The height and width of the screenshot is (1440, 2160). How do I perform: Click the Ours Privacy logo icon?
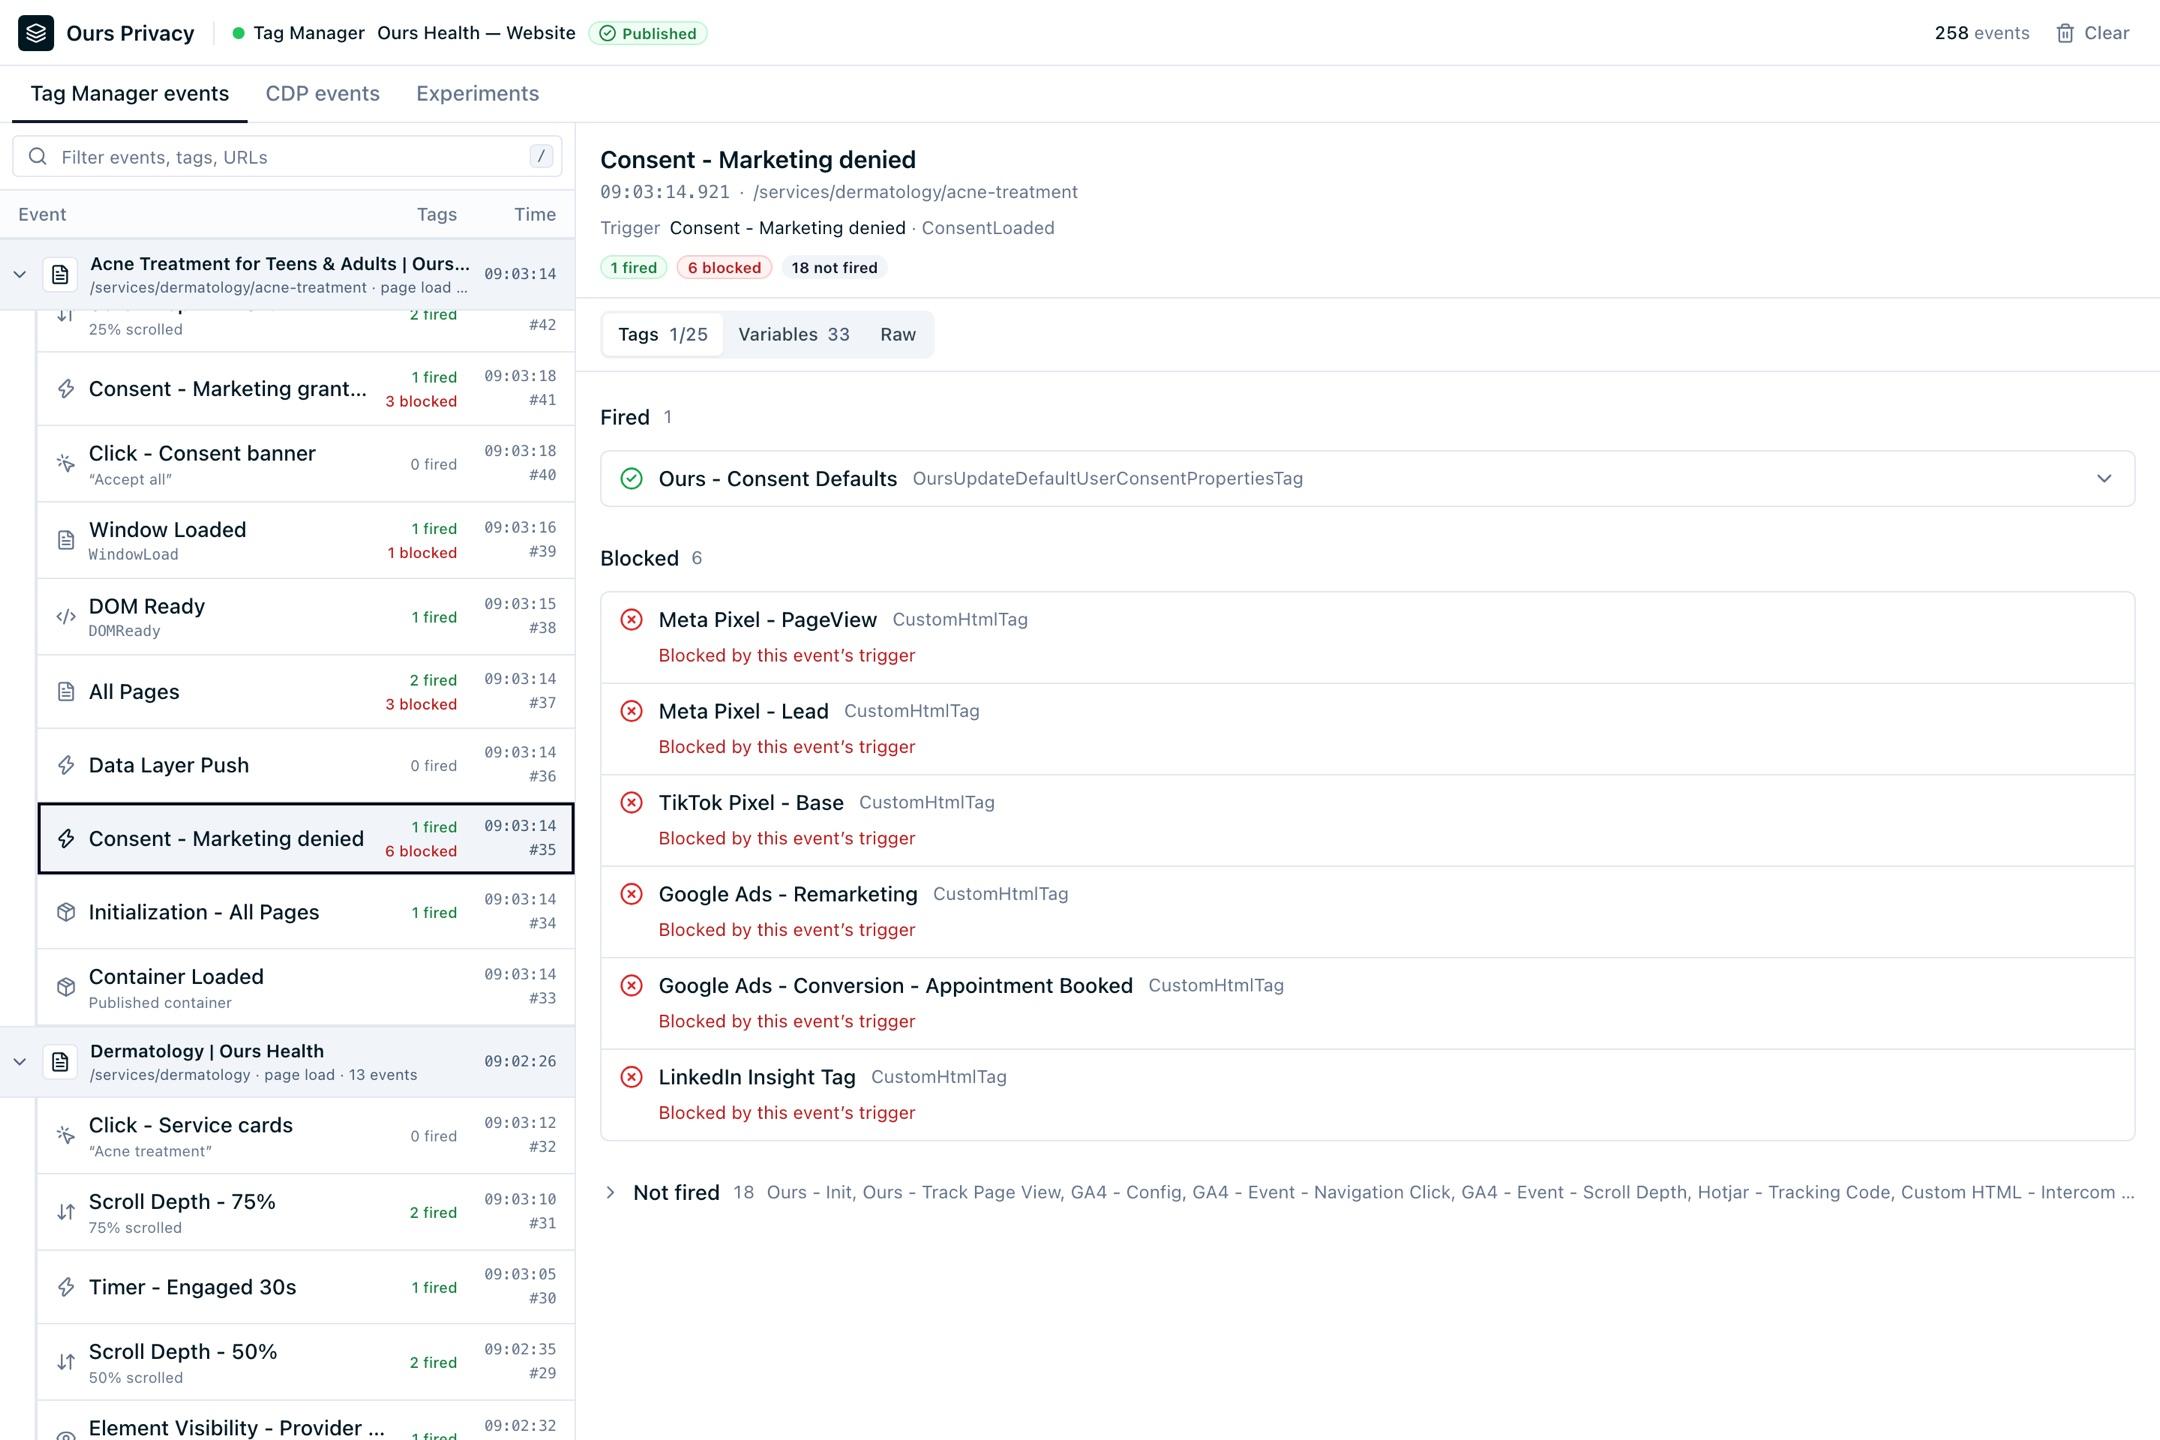pos(36,33)
